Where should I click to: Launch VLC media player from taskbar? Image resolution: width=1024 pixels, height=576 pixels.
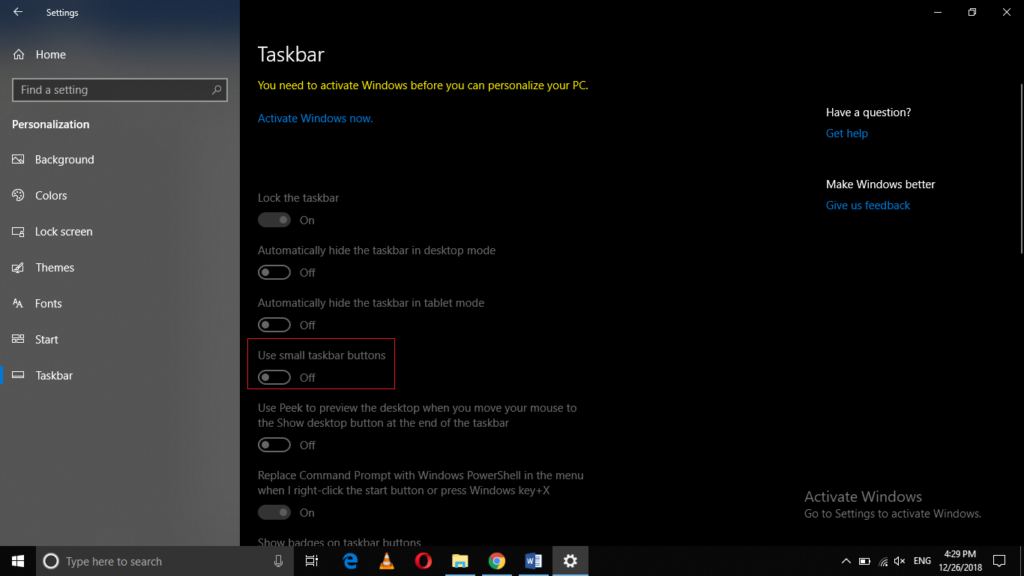pyautogui.click(x=386, y=561)
